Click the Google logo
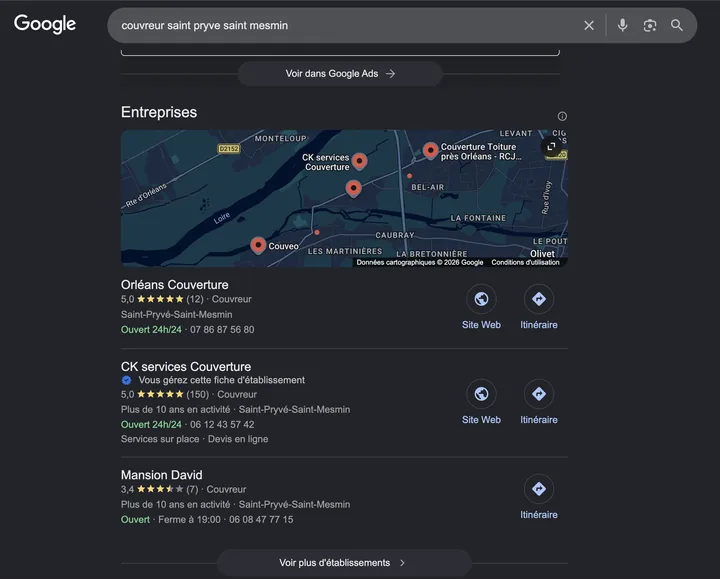This screenshot has width=720, height=579. click(45, 24)
